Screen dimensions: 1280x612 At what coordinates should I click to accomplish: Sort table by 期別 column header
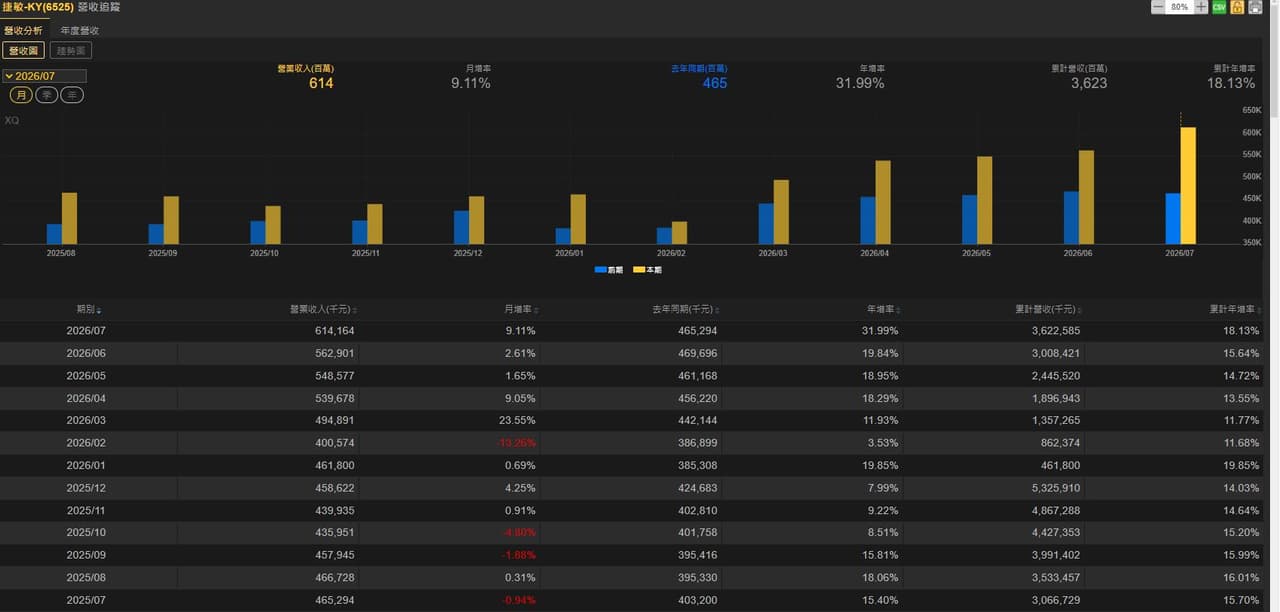(x=88, y=309)
